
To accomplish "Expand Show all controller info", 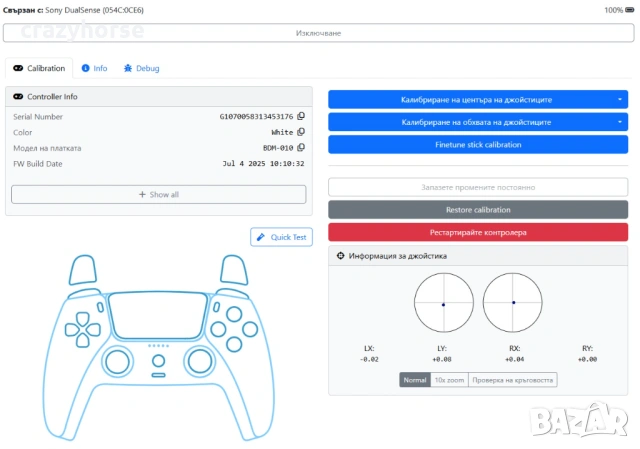I will click(159, 194).
